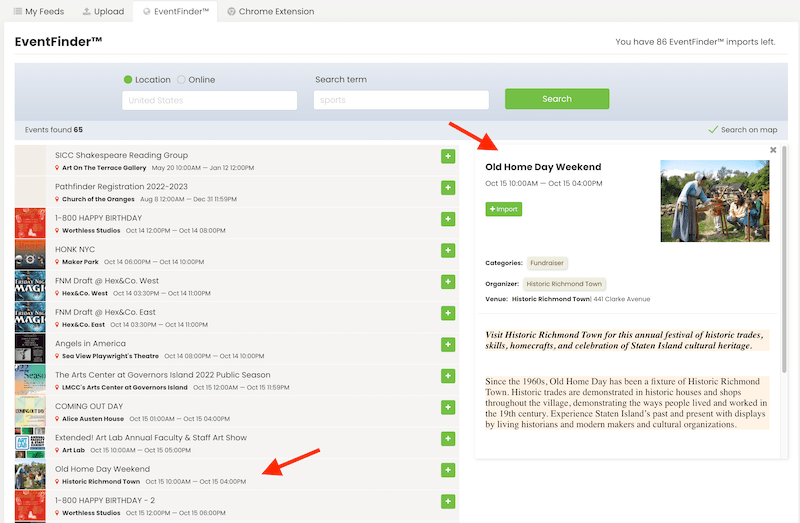
Task: Add Pathfinder Registration 2022-2023 with plus icon
Action: pos(448,188)
